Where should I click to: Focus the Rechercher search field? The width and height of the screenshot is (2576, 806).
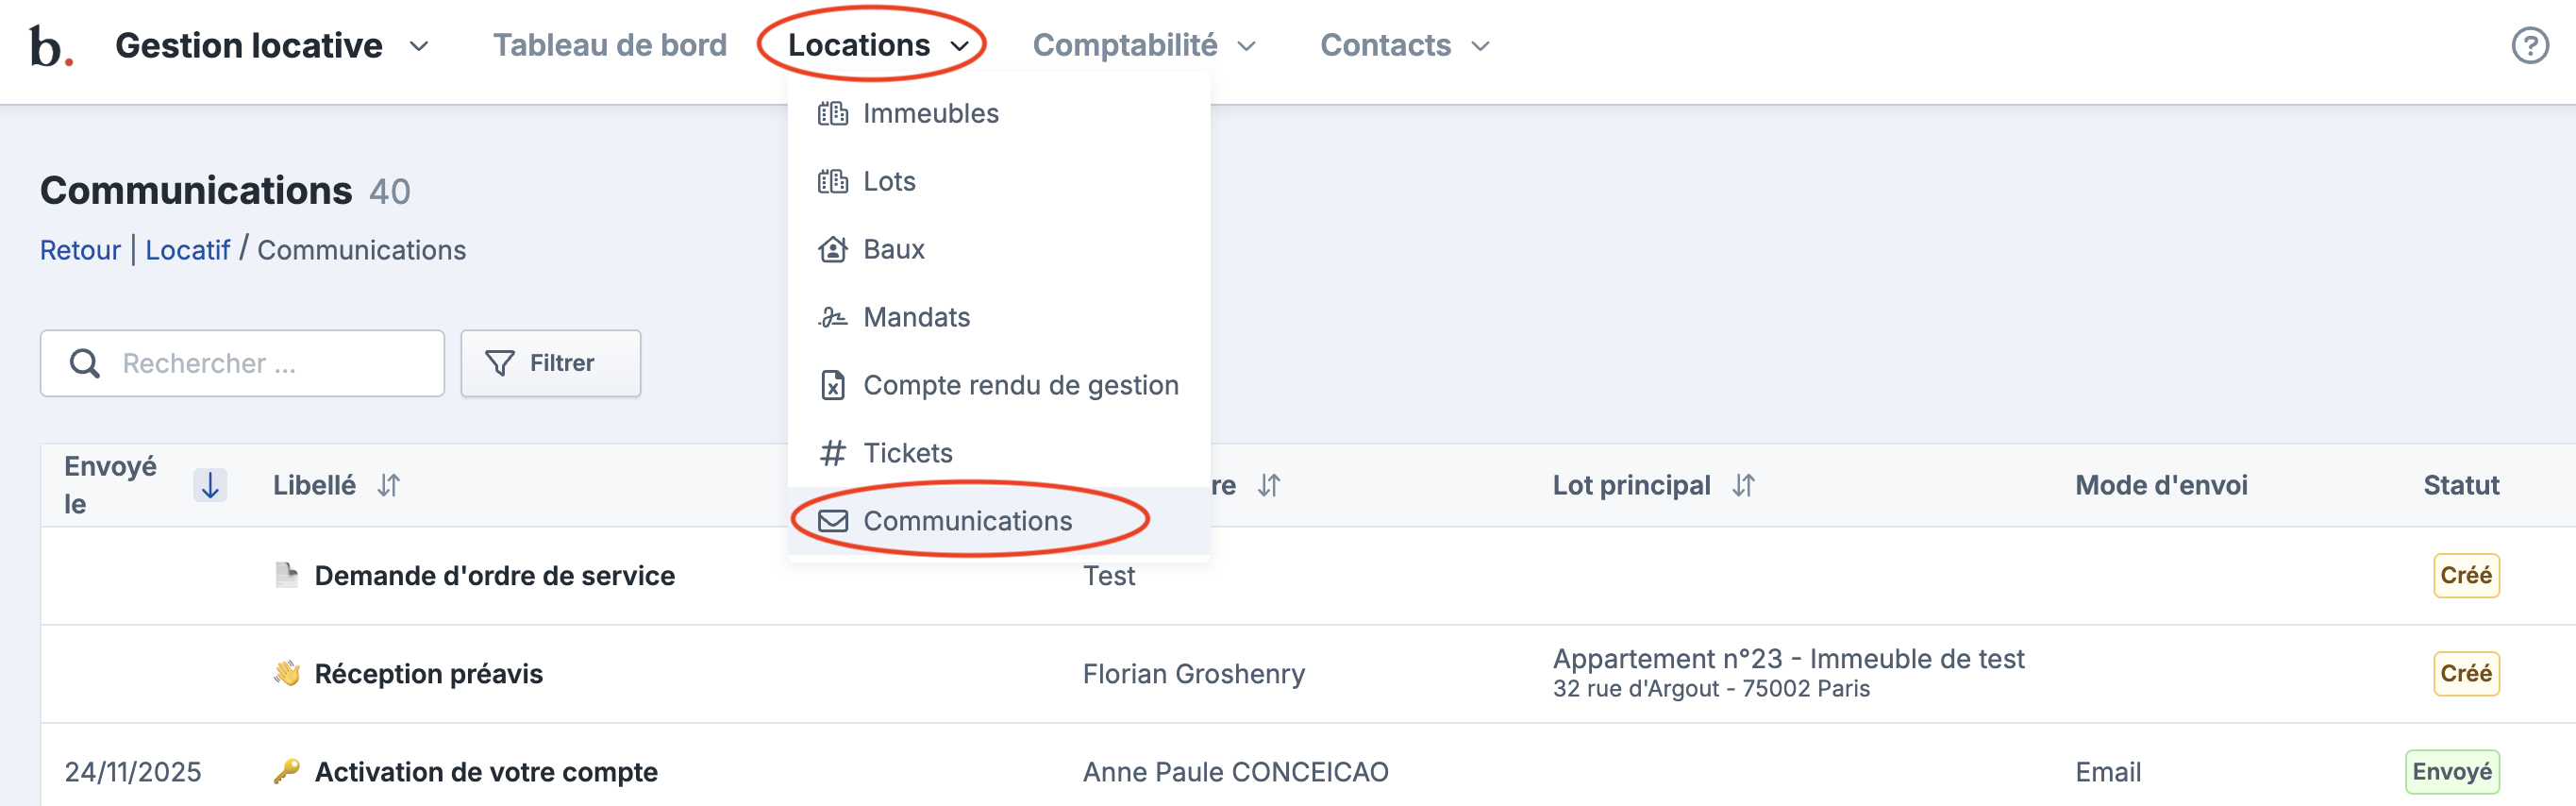click(x=270, y=363)
